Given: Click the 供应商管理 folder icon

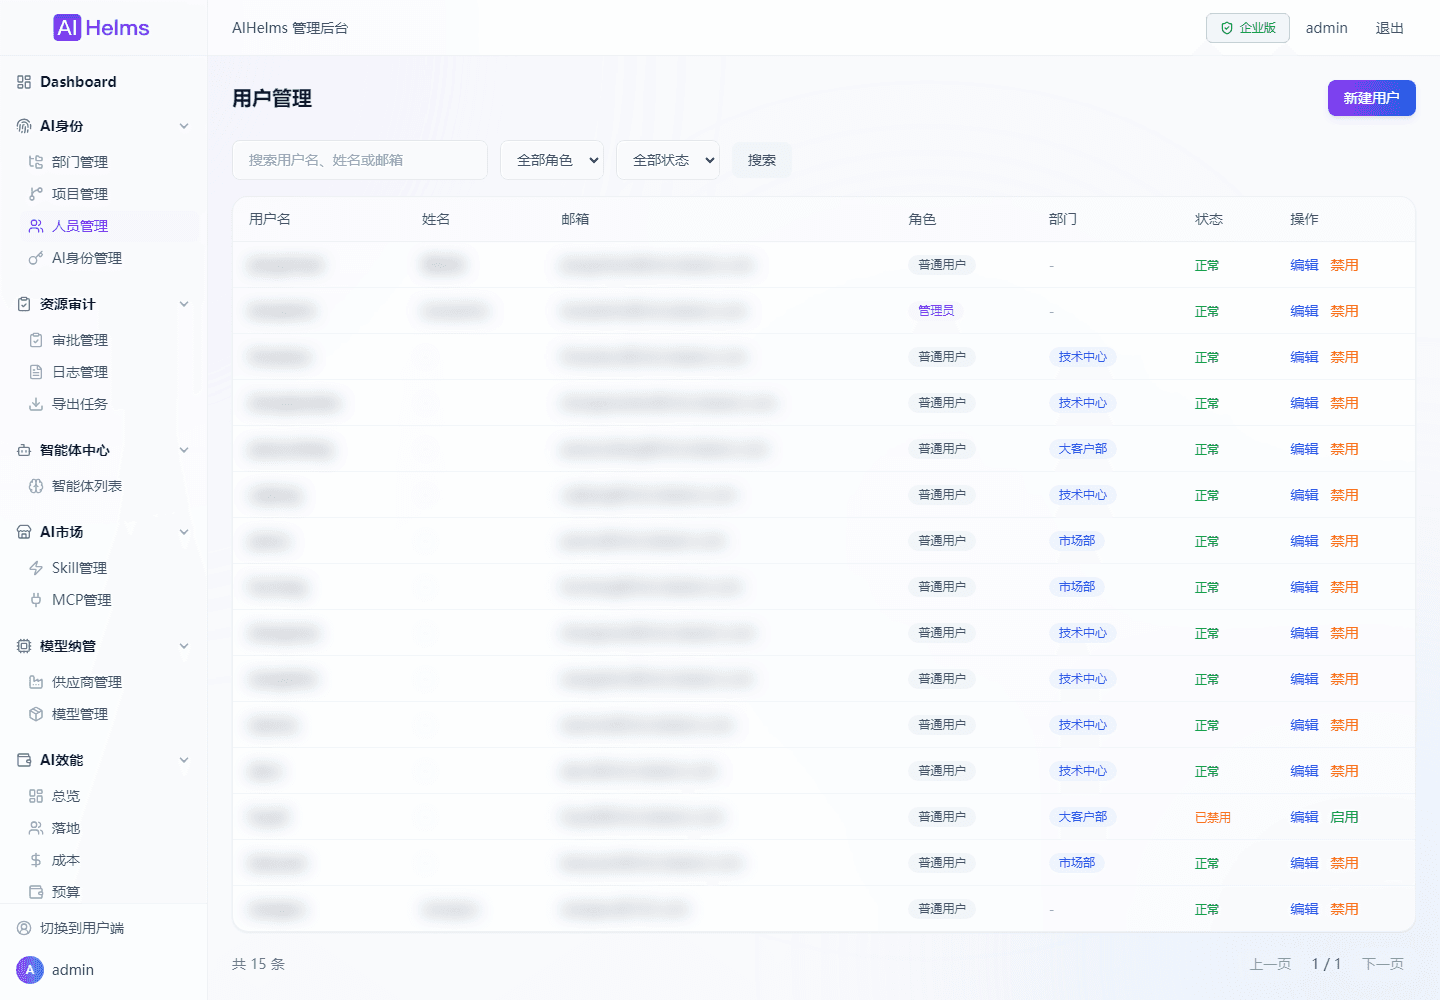Looking at the screenshot, I should (36, 682).
